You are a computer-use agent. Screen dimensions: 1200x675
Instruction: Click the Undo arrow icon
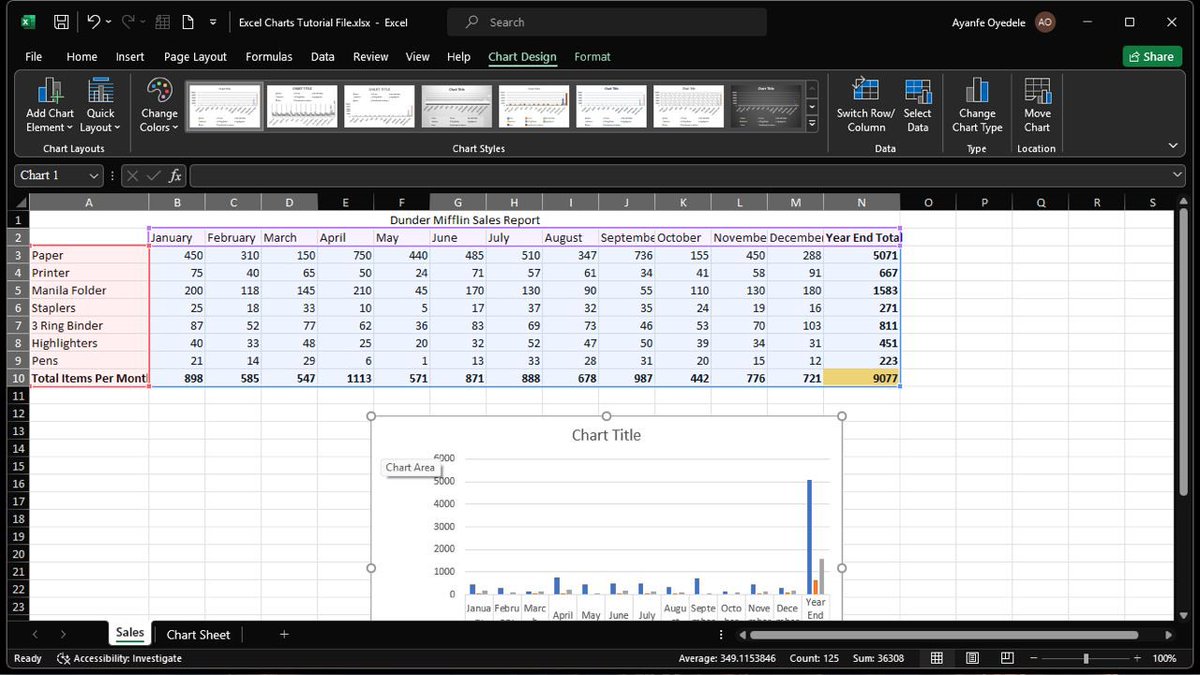93,21
